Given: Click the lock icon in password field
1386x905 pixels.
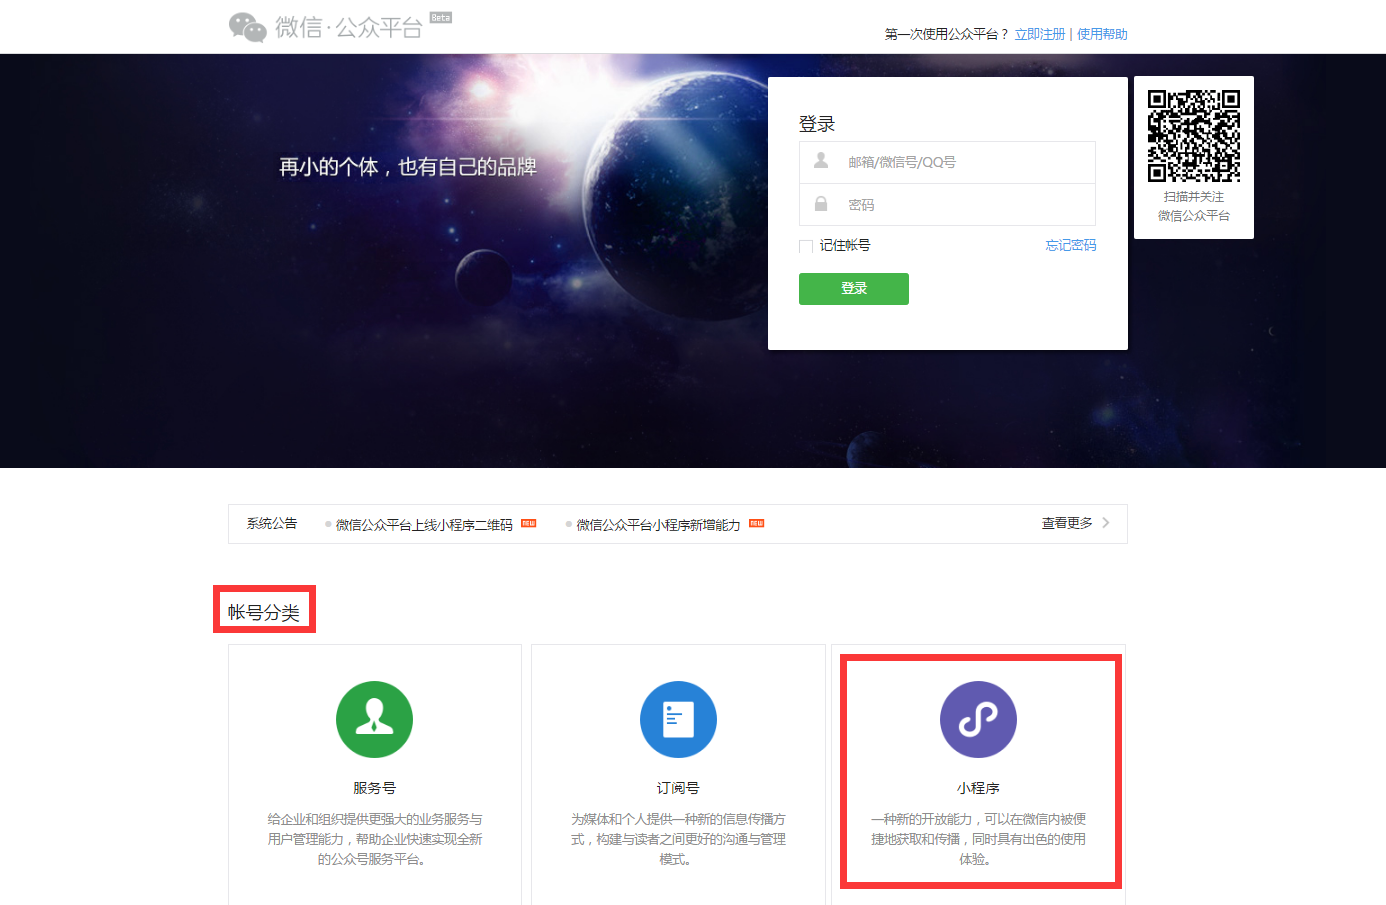Looking at the screenshot, I should click(x=821, y=204).
